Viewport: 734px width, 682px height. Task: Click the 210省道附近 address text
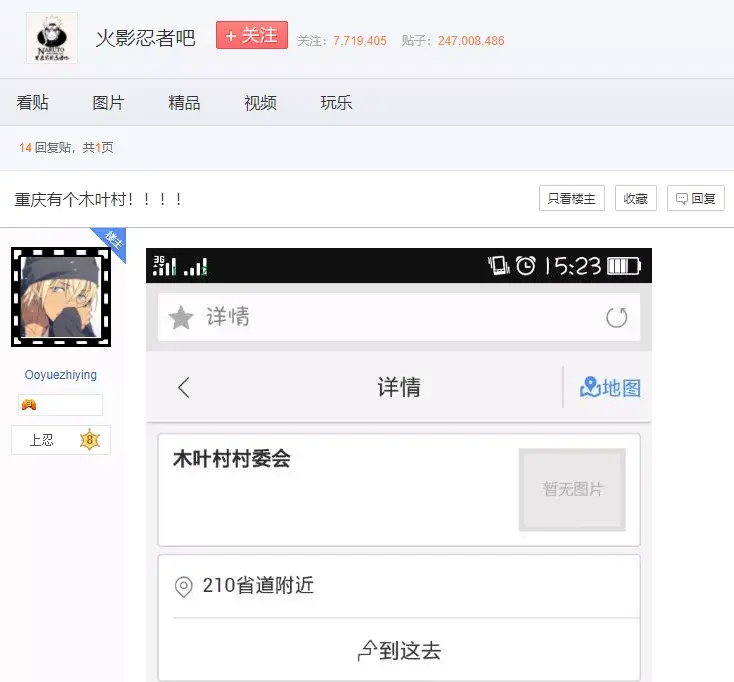[x=258, y=585]
